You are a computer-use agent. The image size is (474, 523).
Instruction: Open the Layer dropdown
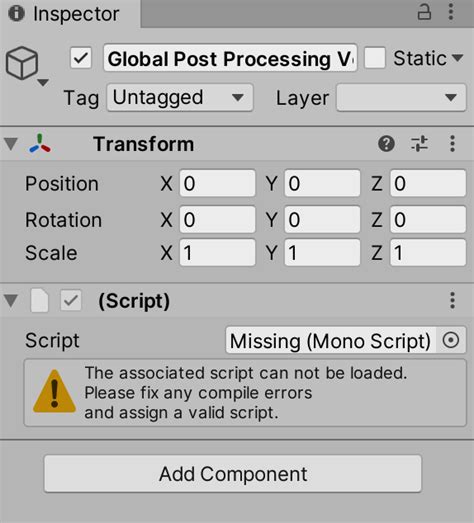(401, 97)
